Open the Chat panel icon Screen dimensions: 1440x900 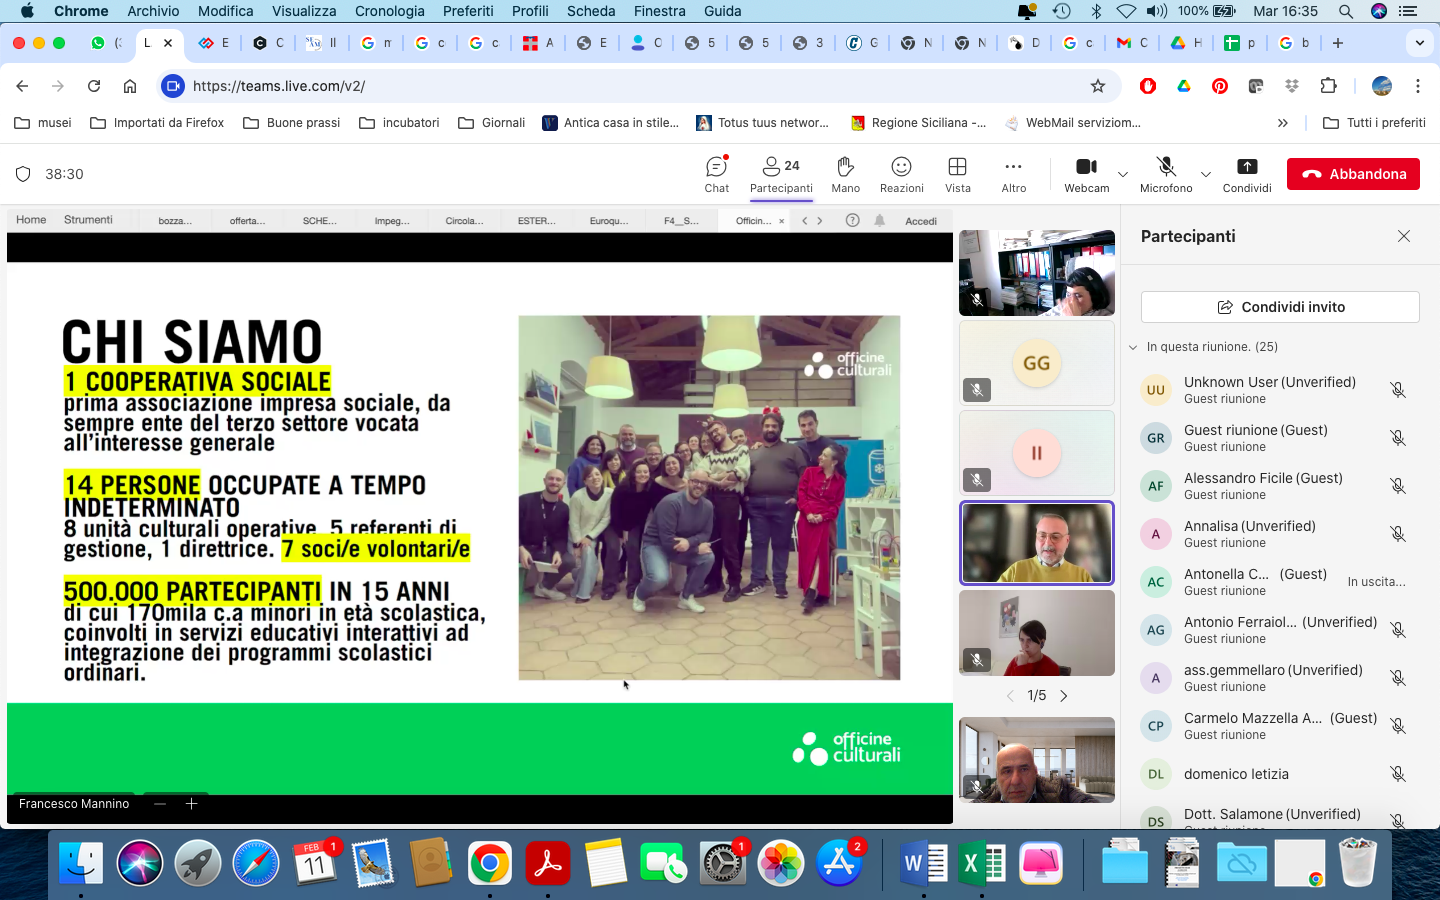coord(716,167)
